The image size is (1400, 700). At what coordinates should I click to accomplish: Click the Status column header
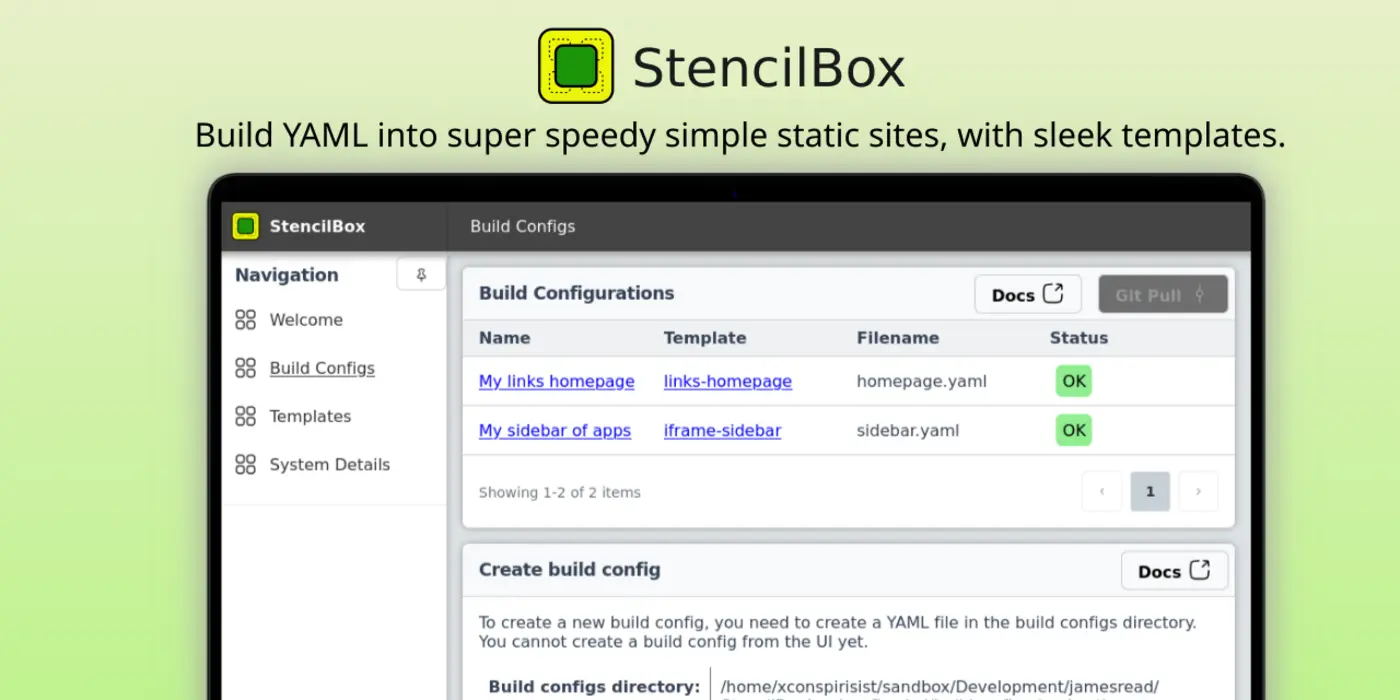[1079, 338]
